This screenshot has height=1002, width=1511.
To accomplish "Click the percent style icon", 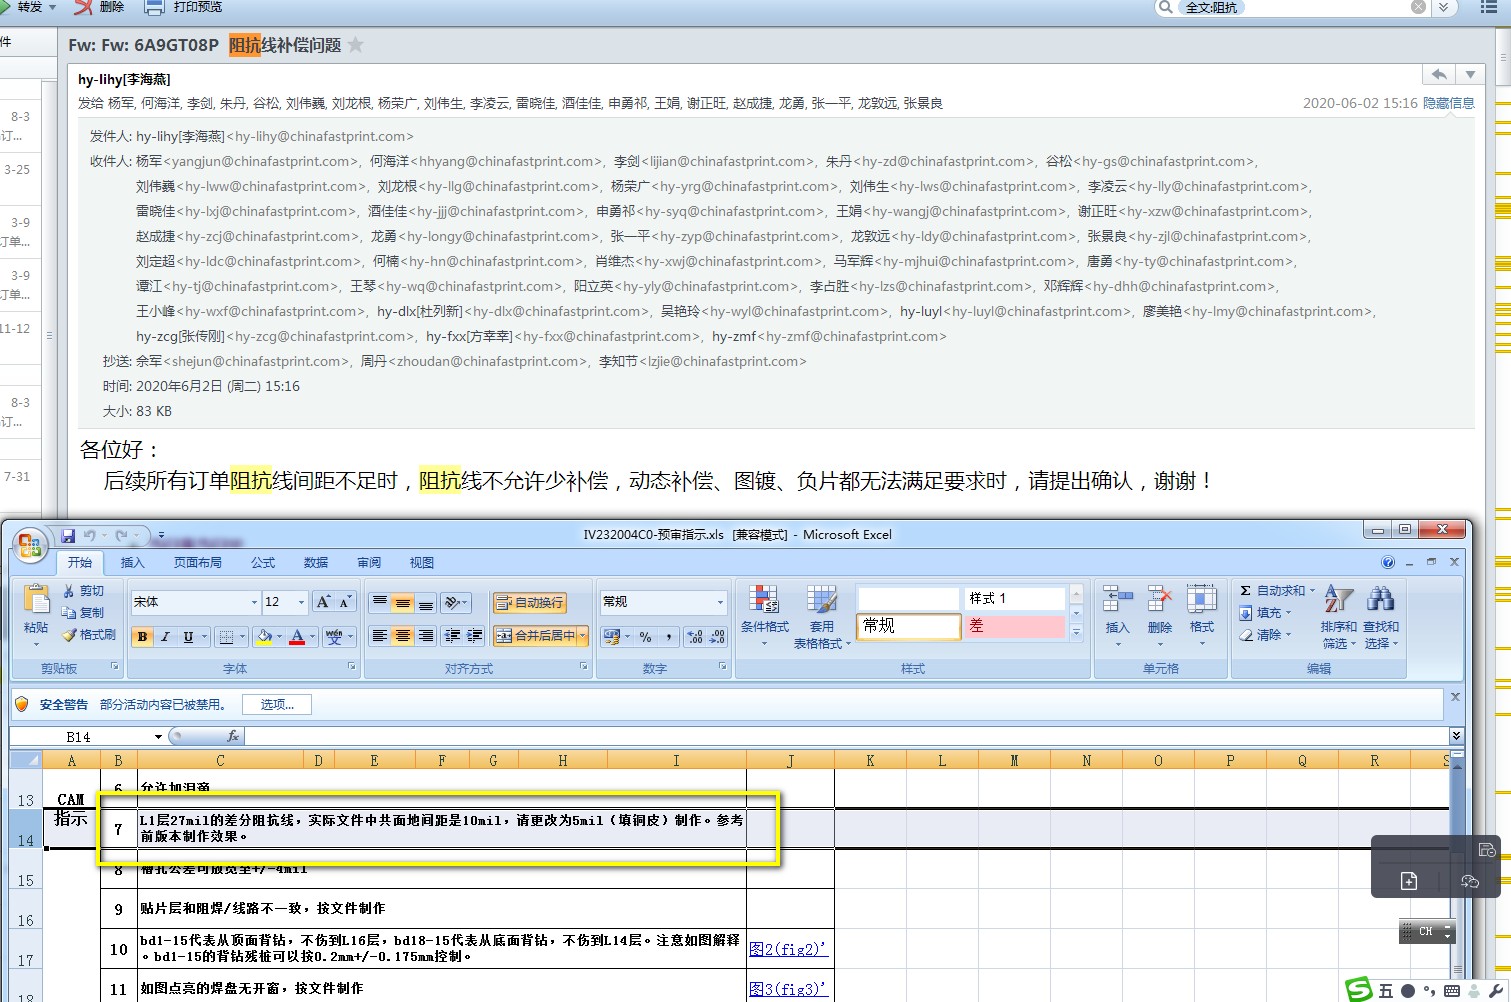I will 646,637.
